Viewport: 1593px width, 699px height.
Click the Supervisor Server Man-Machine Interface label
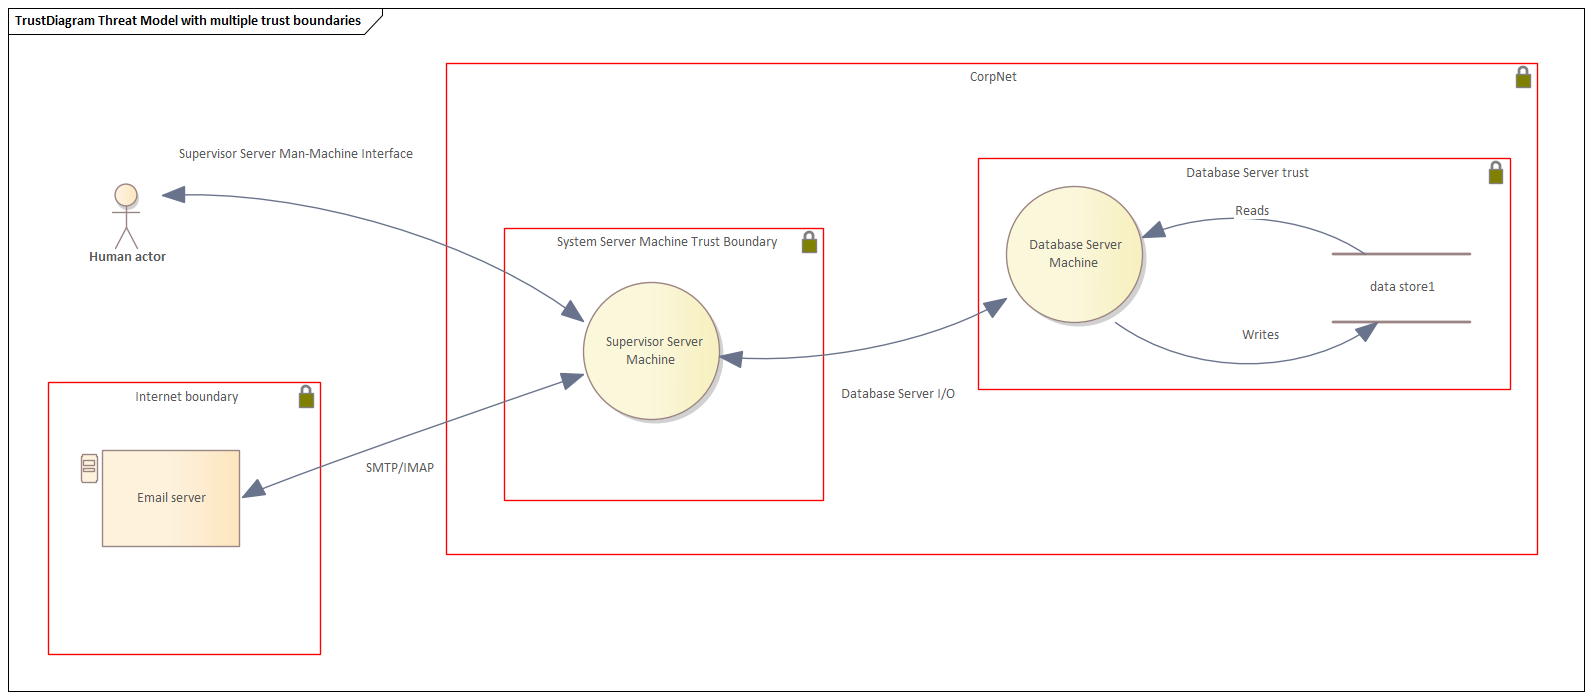(295, 154)
